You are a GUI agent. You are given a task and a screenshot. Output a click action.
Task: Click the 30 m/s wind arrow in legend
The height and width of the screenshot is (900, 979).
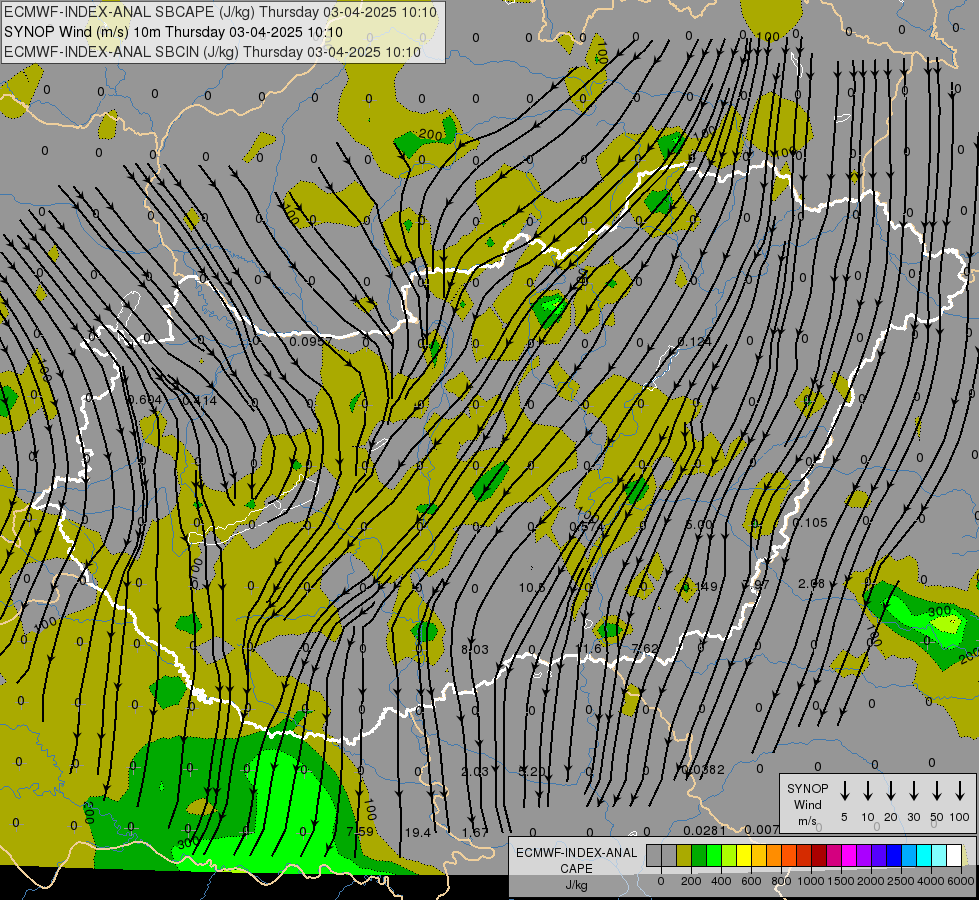point(913,791)
